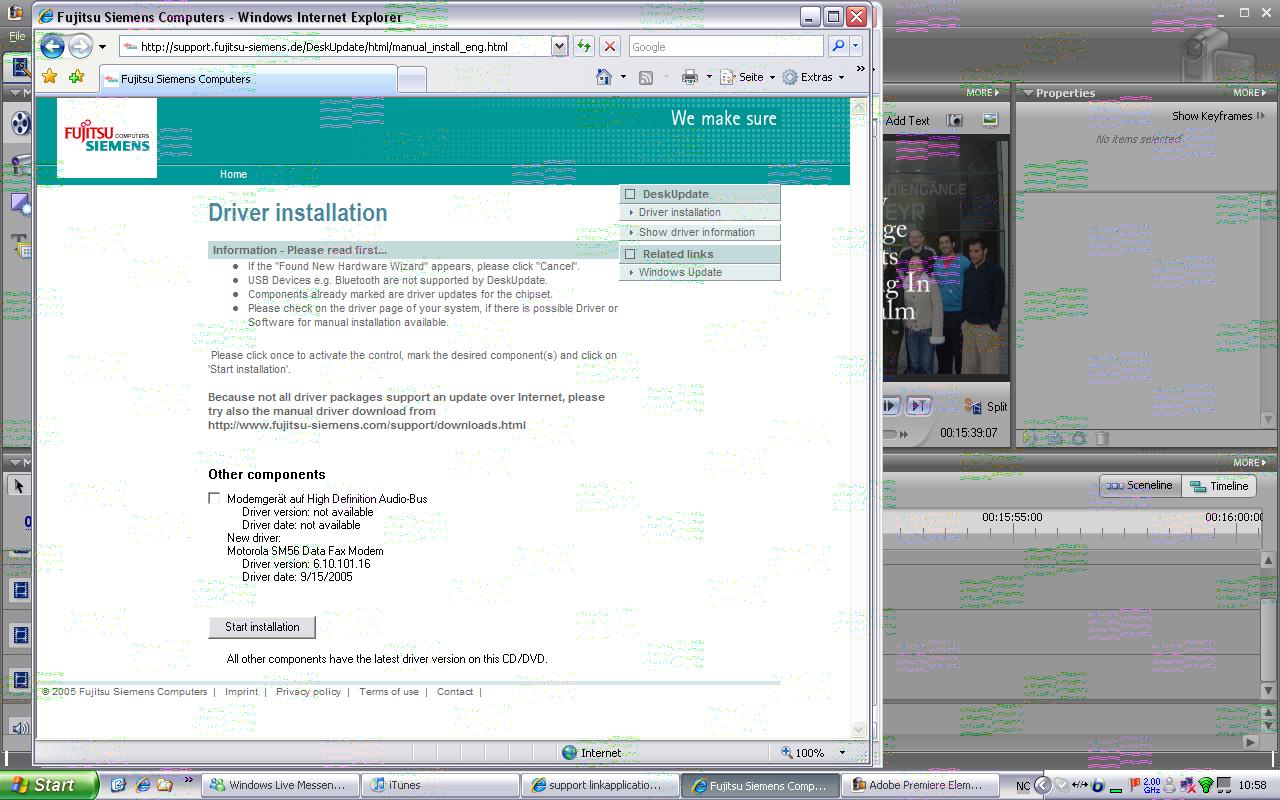This screenshot has width=1280, height=800.
Task: Print the page using the printer icon
Action: (x=689, y=77)
